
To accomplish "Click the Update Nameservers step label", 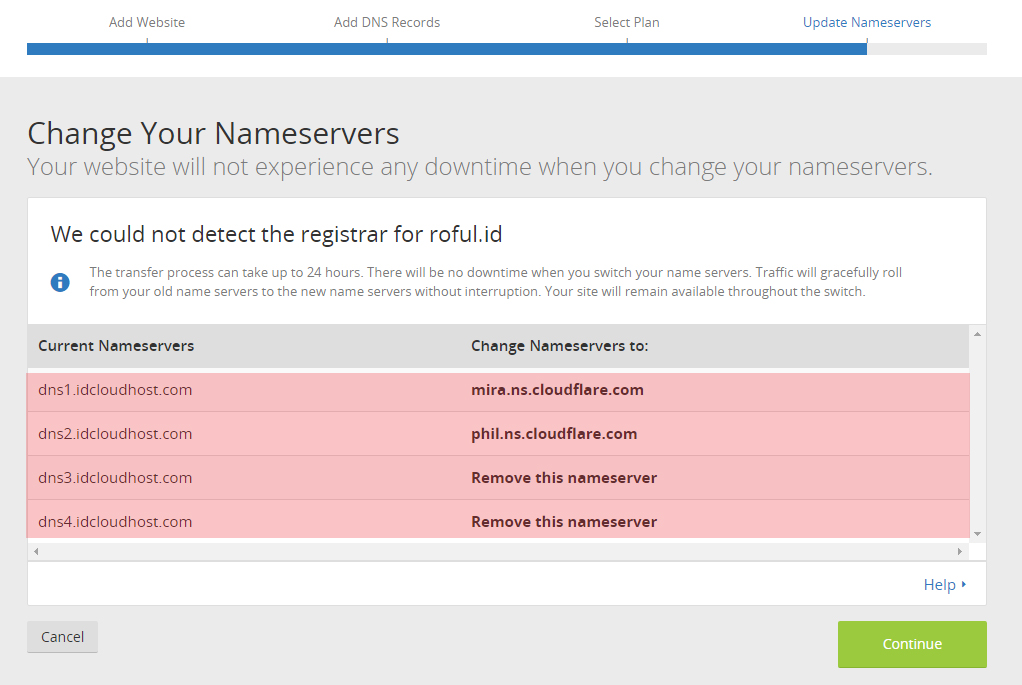I will pos(866,21).
